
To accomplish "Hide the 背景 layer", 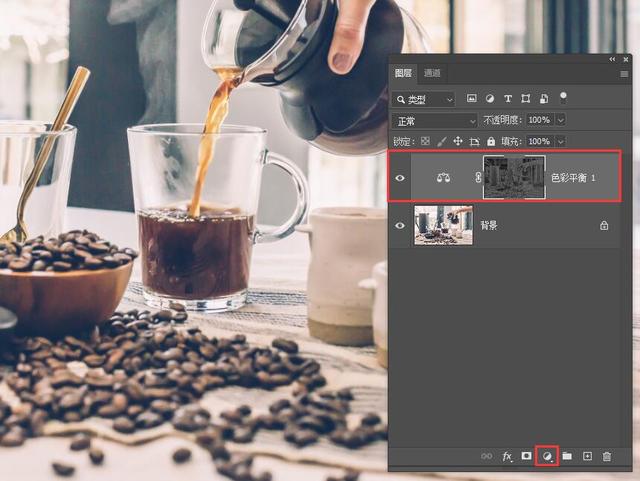I will (400, 225).
